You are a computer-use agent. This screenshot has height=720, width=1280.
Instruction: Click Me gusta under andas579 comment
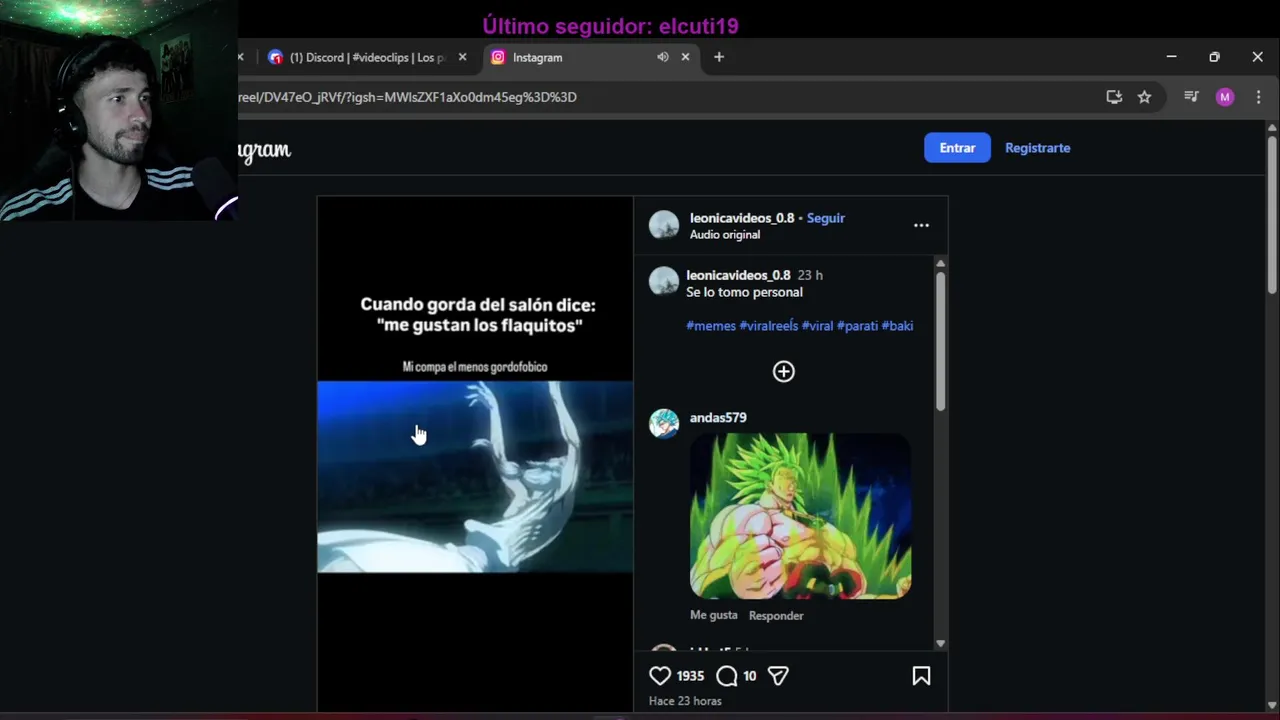(x=714, y=615)
